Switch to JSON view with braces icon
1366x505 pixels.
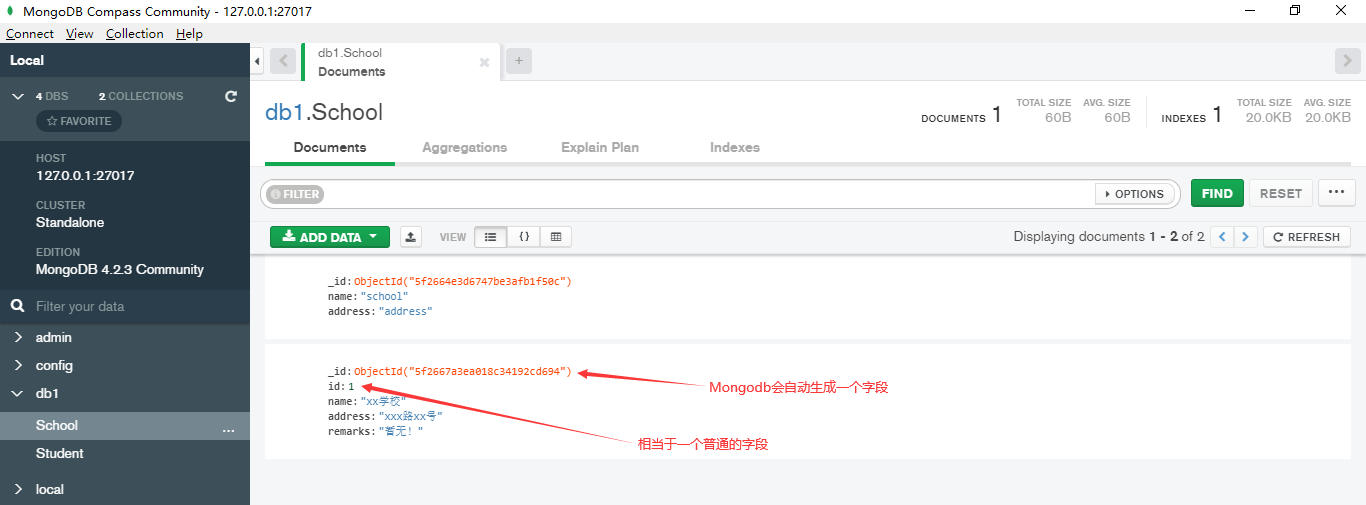pos(523,237)
